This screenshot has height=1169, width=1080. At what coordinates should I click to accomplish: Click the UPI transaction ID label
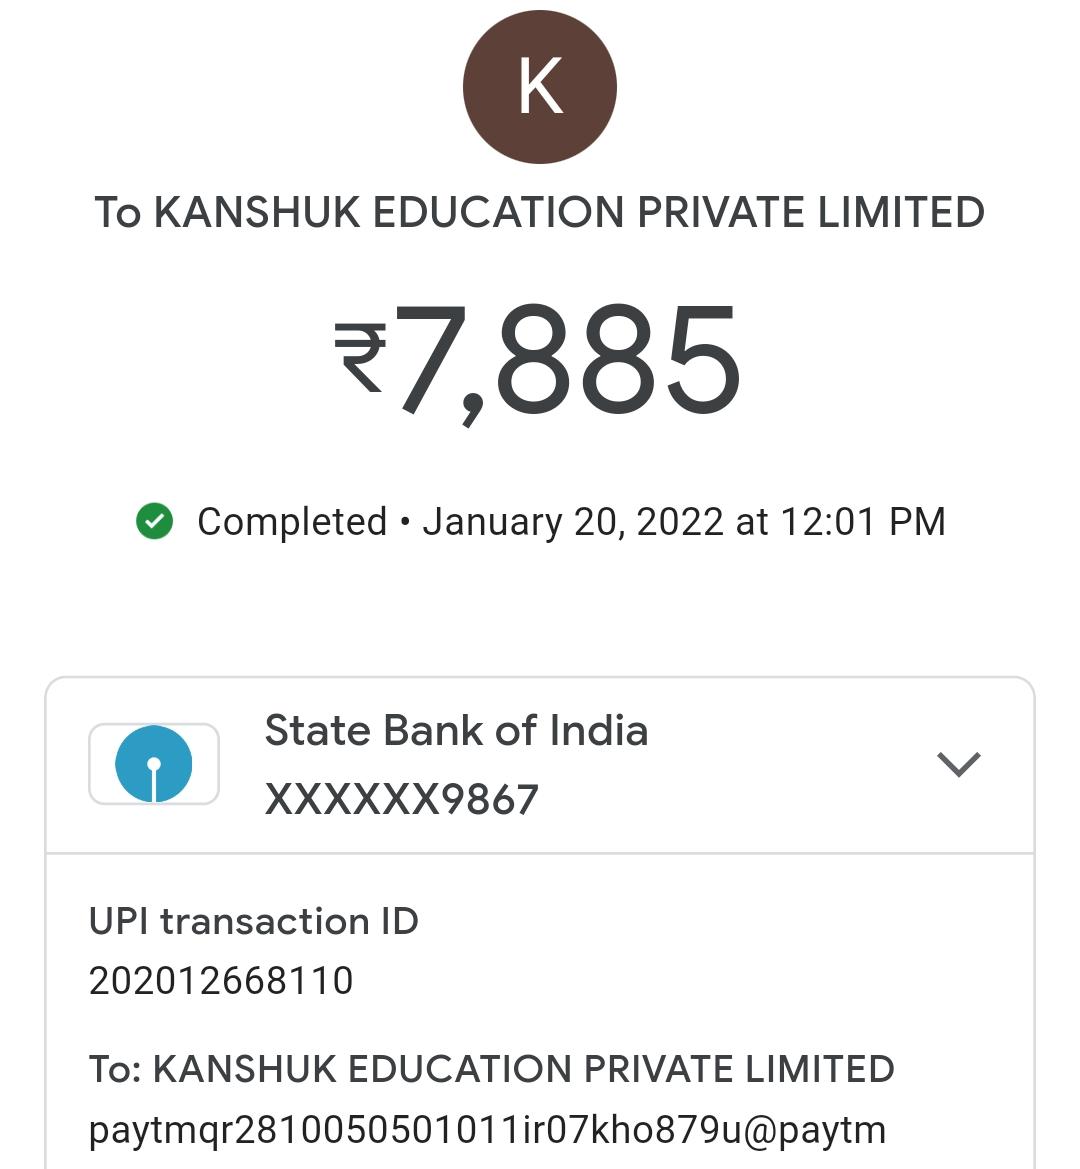pyautogui.click(x=253, y=921)
